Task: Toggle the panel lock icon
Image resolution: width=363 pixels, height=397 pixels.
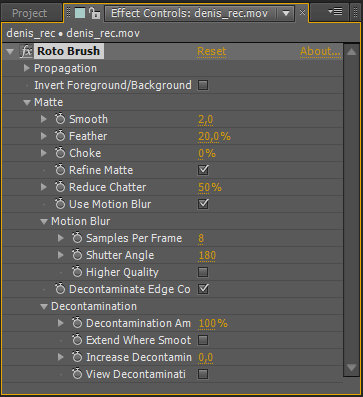Action: [x=95, y=13]
